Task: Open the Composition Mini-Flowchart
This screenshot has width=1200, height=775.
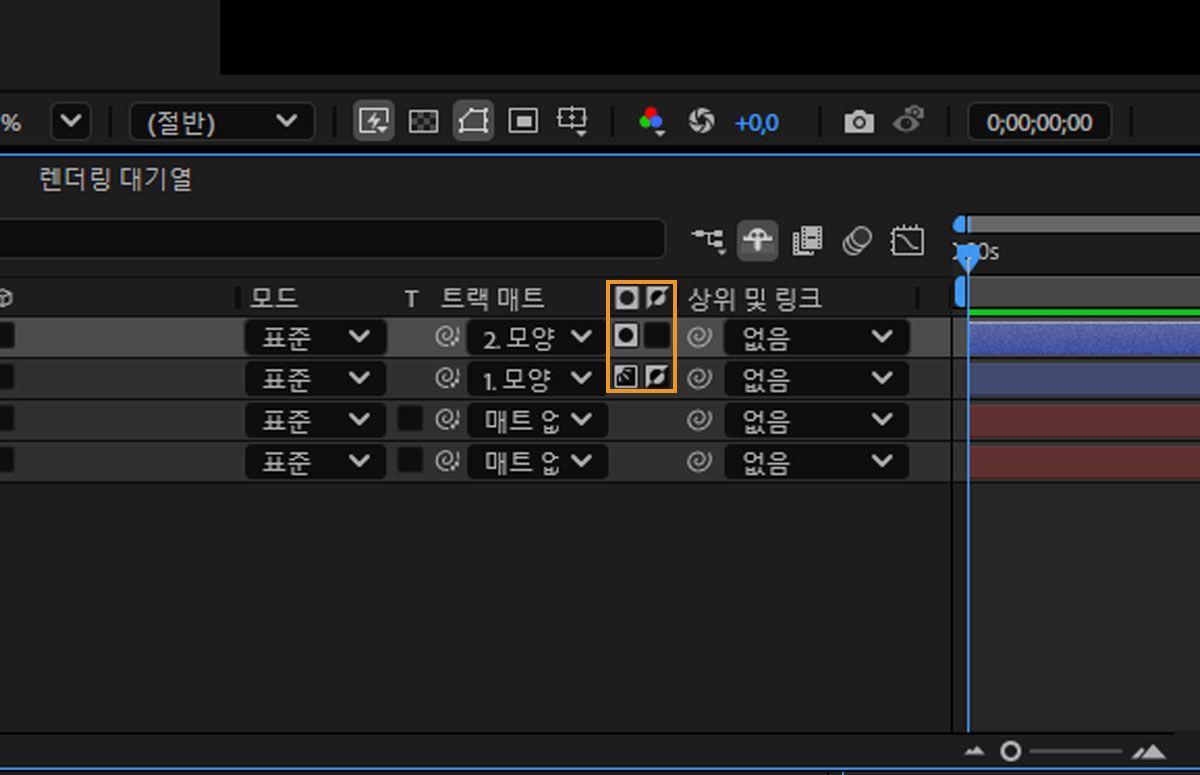Action: pos(707,240)
